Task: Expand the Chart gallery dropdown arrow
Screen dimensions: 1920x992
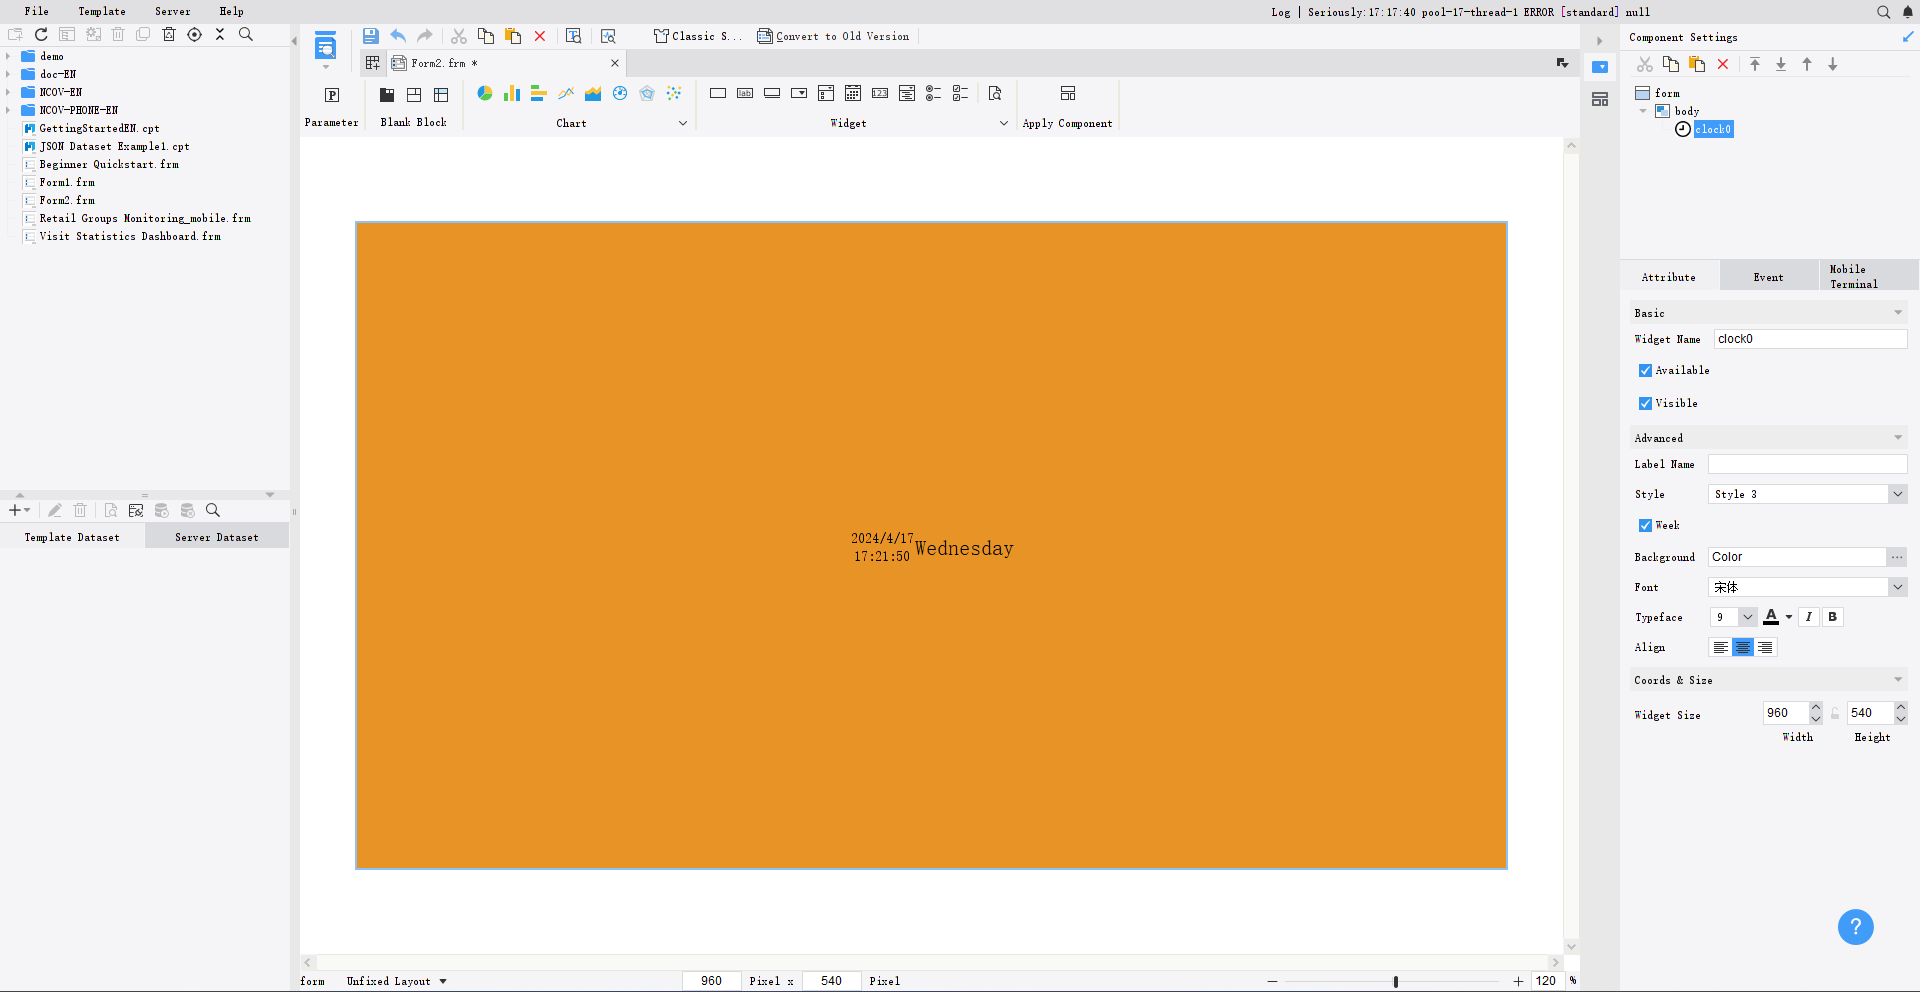Action: click(x=683, y=123)
